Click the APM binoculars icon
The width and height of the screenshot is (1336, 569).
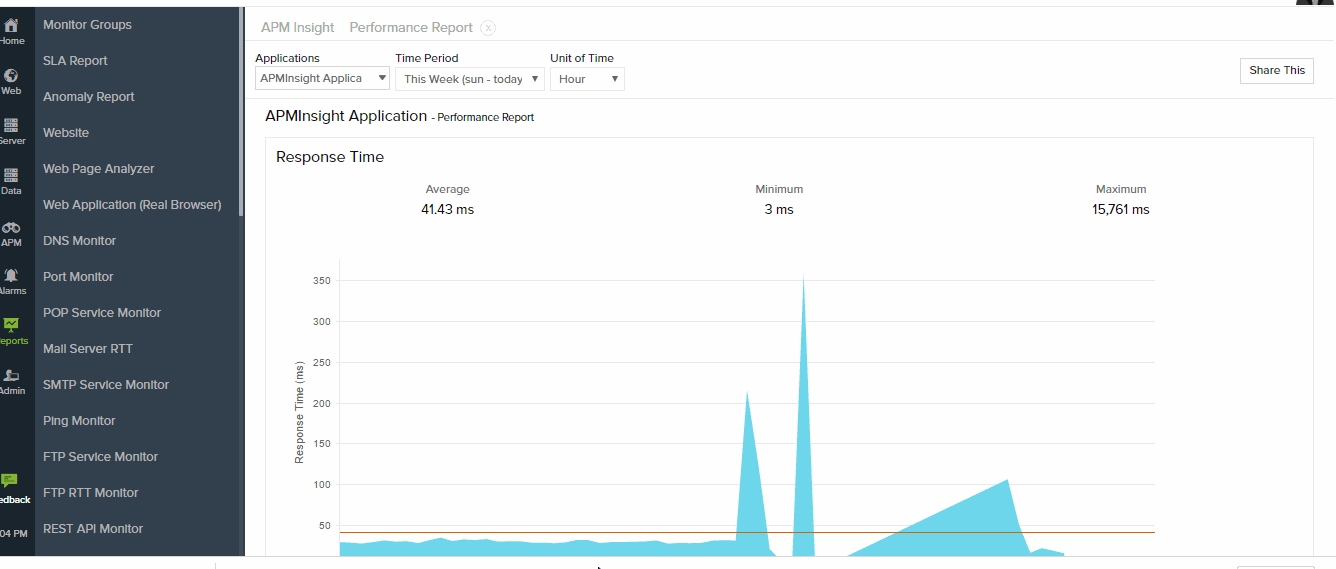11,228
